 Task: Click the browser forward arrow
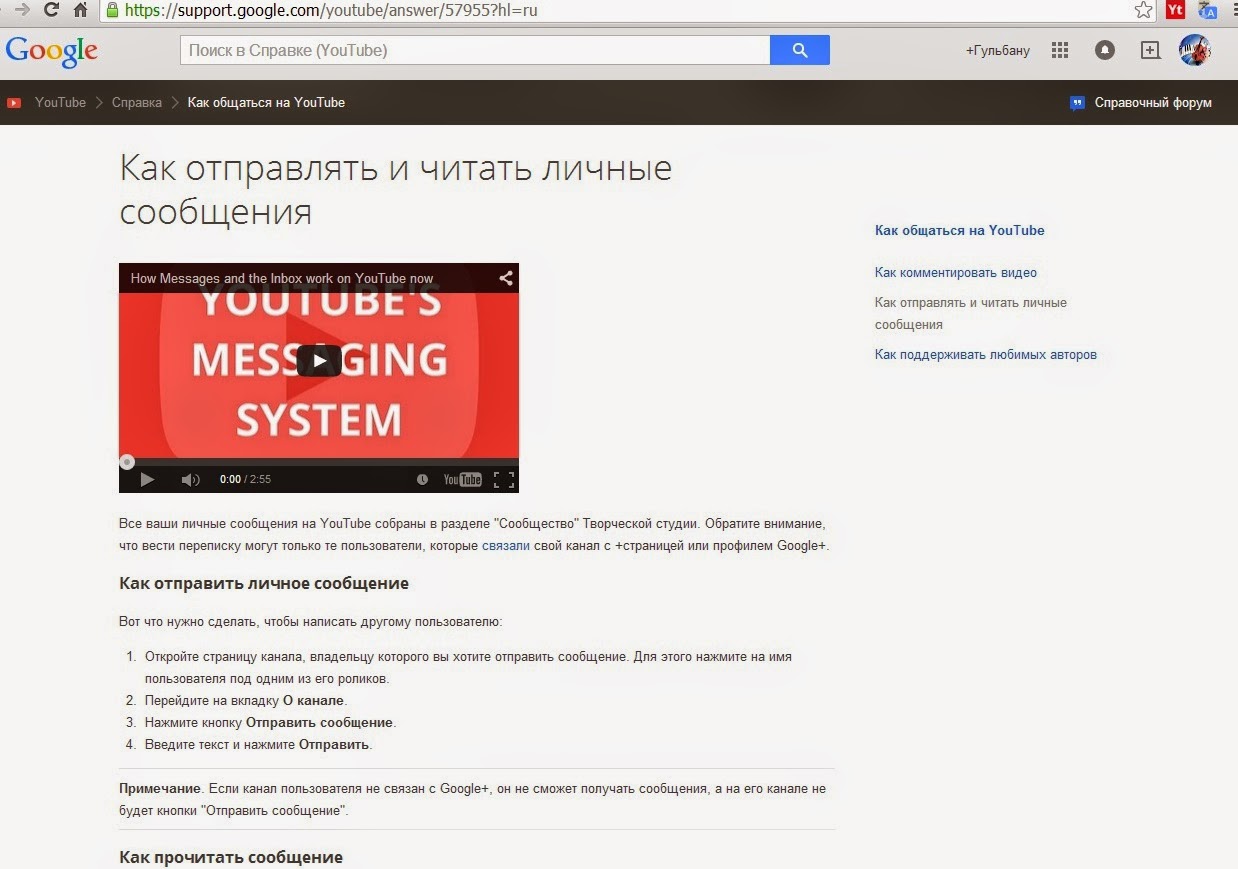tap(21, 10)
